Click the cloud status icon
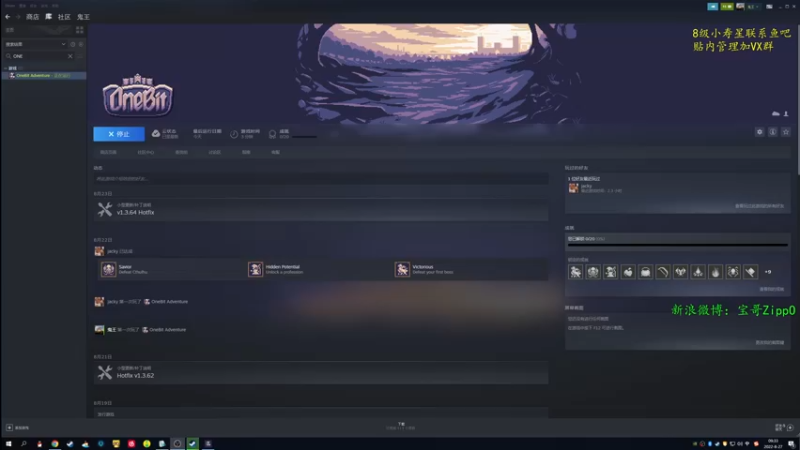This screenshot has width=800, height=450. pos(156,134)
